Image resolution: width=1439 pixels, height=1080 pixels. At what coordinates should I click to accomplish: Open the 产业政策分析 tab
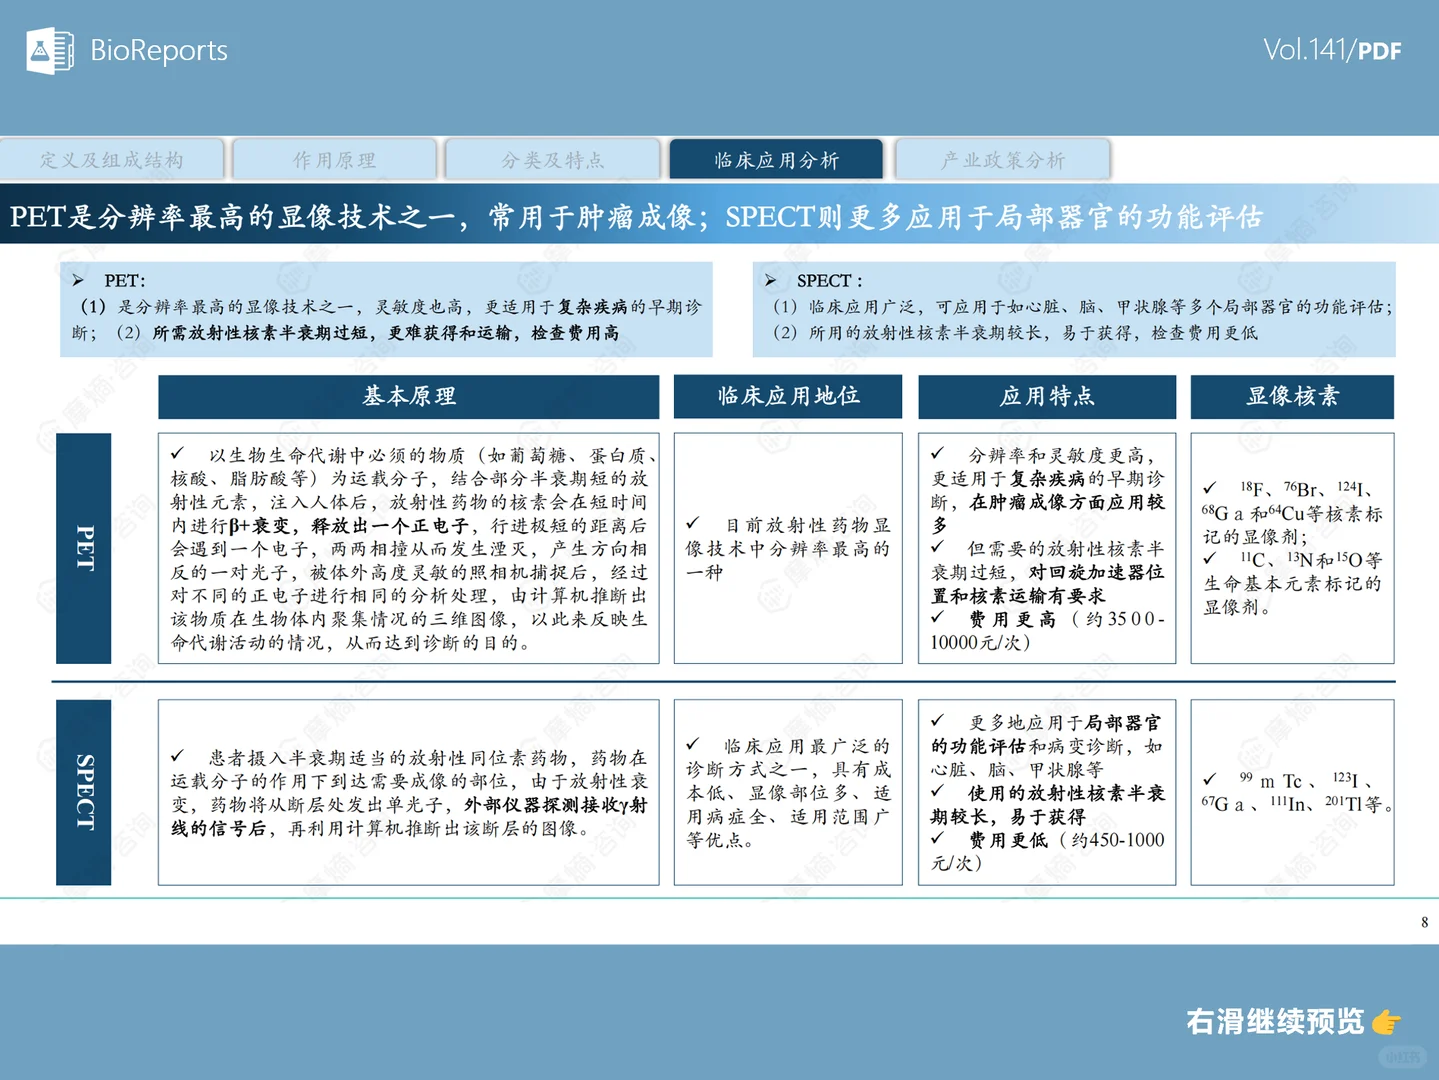[1002, 159]
